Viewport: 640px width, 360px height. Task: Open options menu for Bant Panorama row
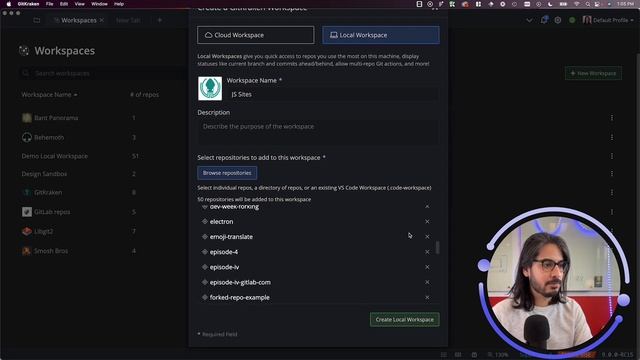(612, 118)
